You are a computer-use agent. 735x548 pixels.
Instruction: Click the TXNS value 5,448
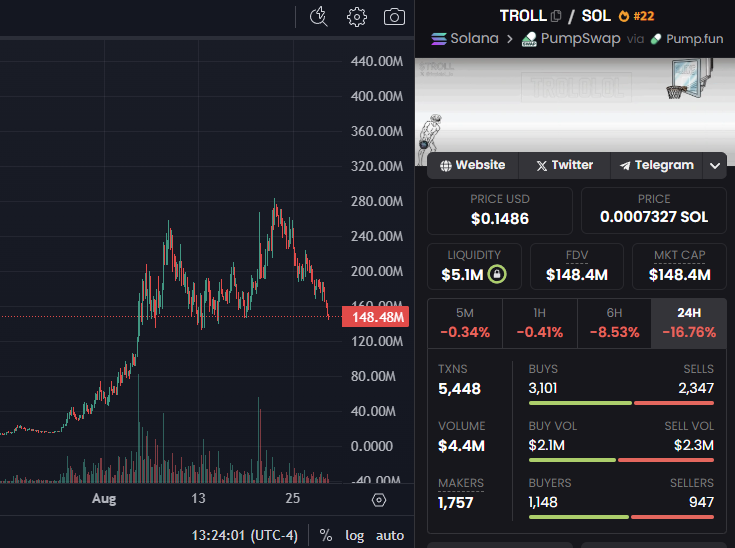[x=459, y=389]
